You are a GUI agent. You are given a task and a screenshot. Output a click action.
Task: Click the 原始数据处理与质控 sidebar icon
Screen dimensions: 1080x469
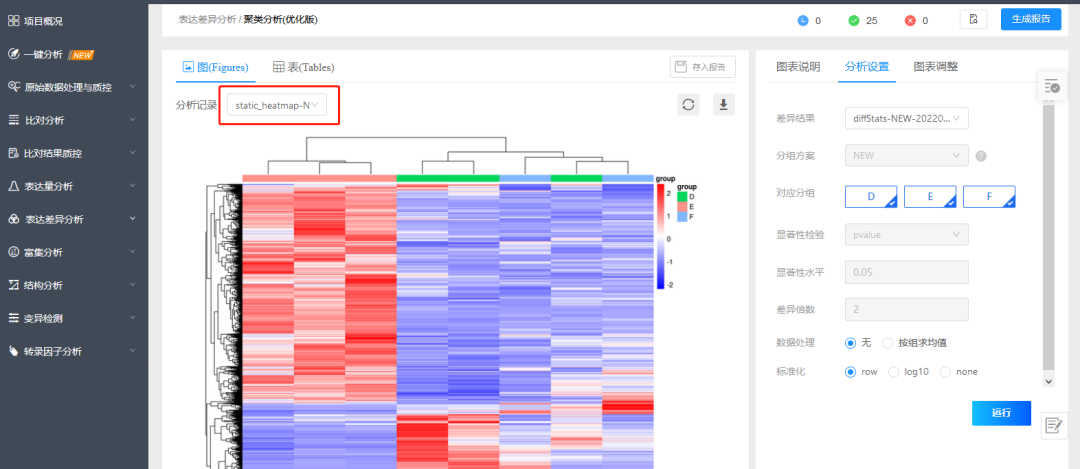[13, 87]
